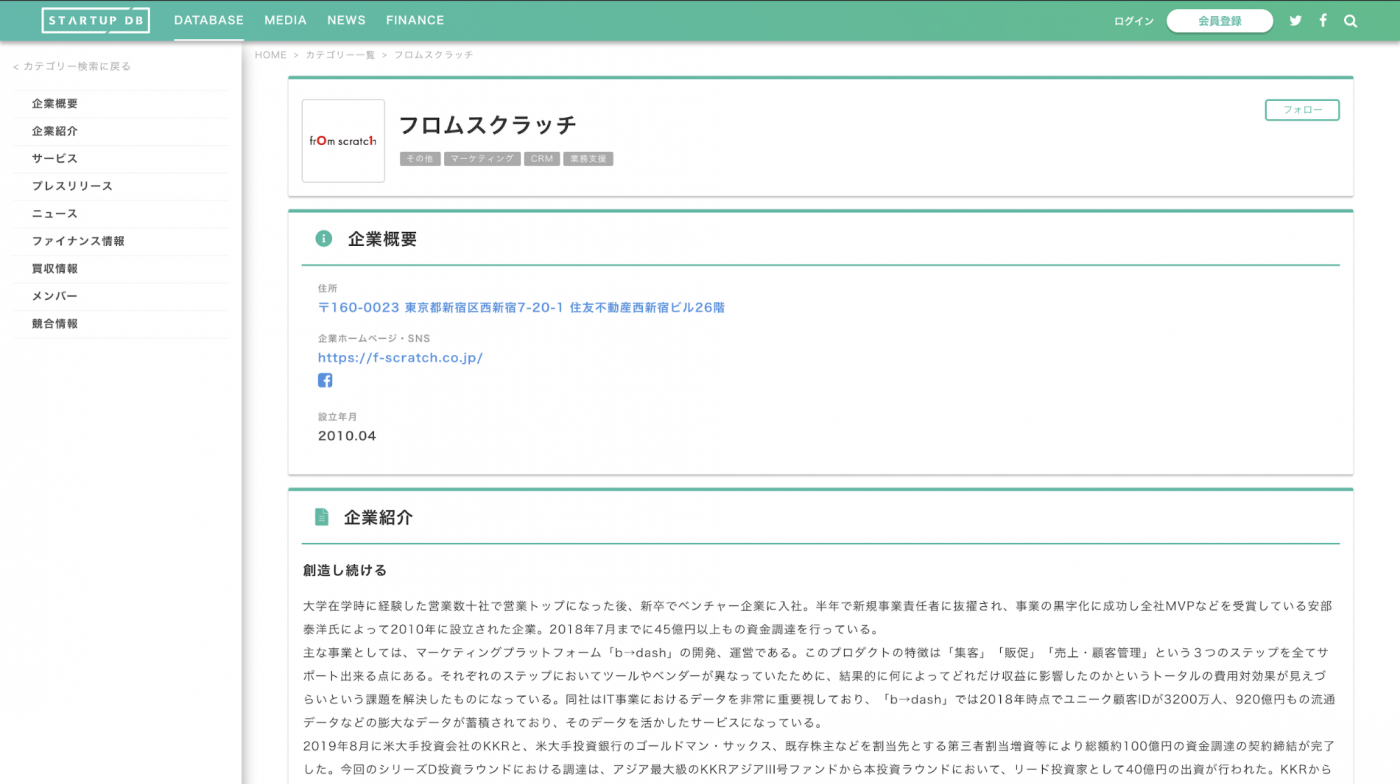Viewport: 1400px width, 784px height.
Task: Open the company homepage link https://f-scratch.co.jp/
Action: tap(400, 357)
